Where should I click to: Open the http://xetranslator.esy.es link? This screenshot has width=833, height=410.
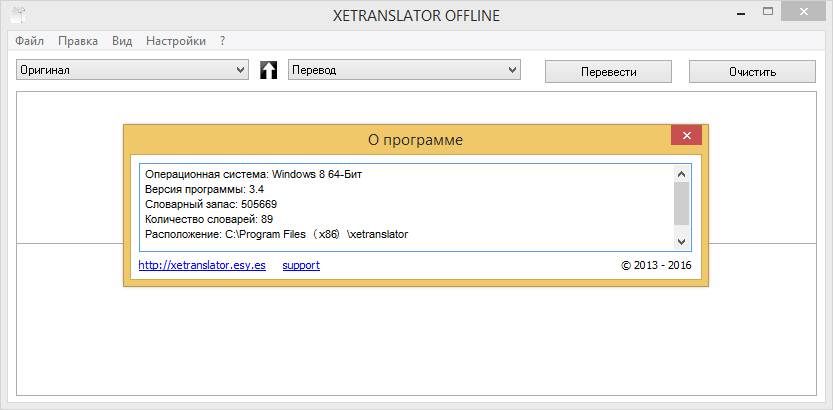(202, 265)
